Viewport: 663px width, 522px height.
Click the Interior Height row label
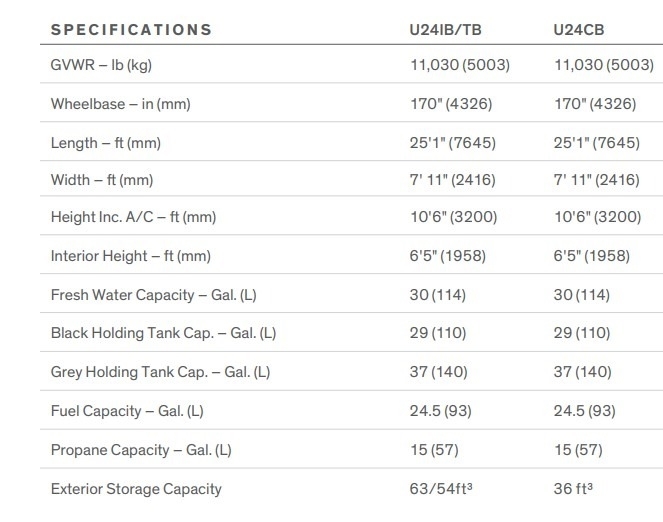click(x=130, y=256)
